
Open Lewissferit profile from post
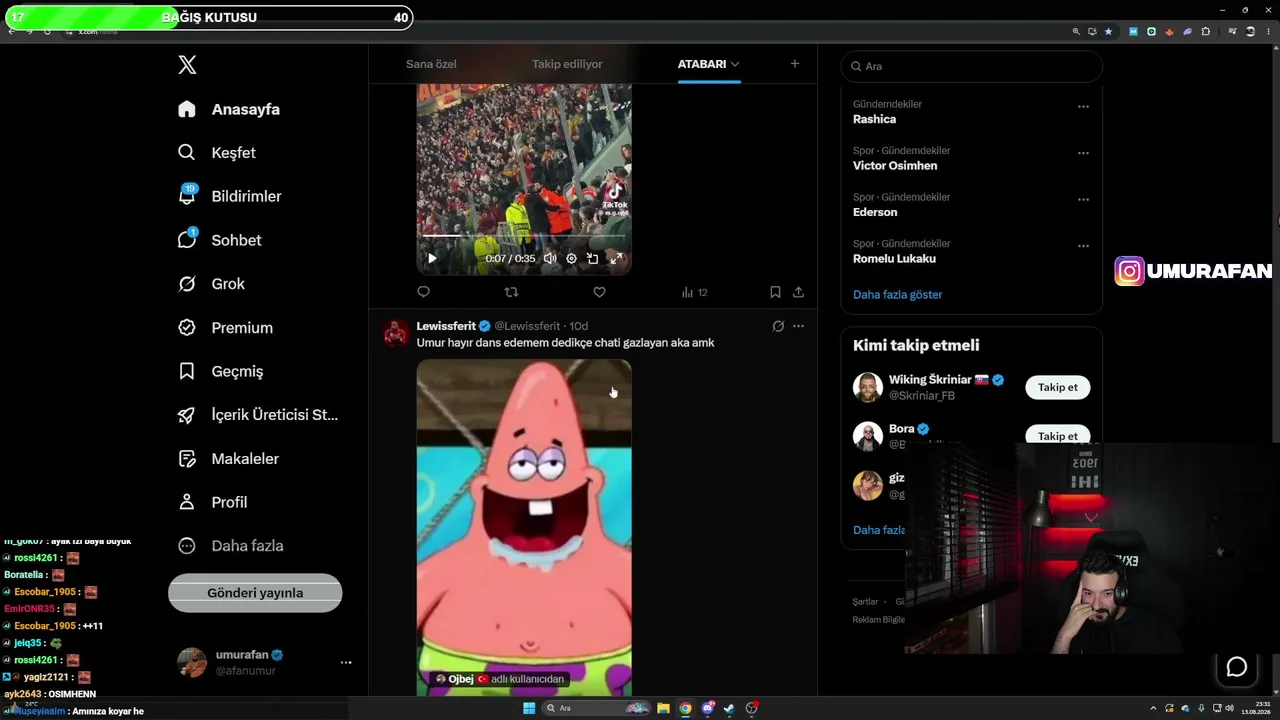pos(446,326)
